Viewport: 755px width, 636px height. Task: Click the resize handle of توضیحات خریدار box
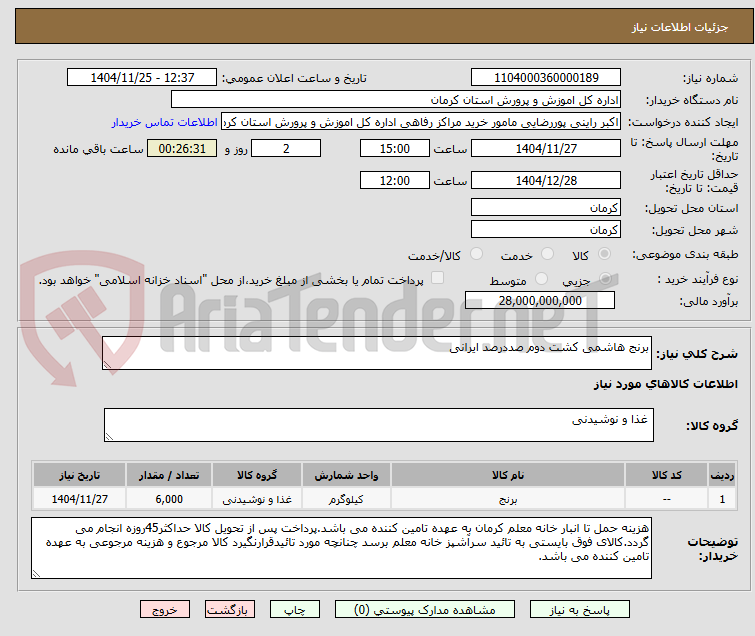pyautogui.click(x=36, y=574)
